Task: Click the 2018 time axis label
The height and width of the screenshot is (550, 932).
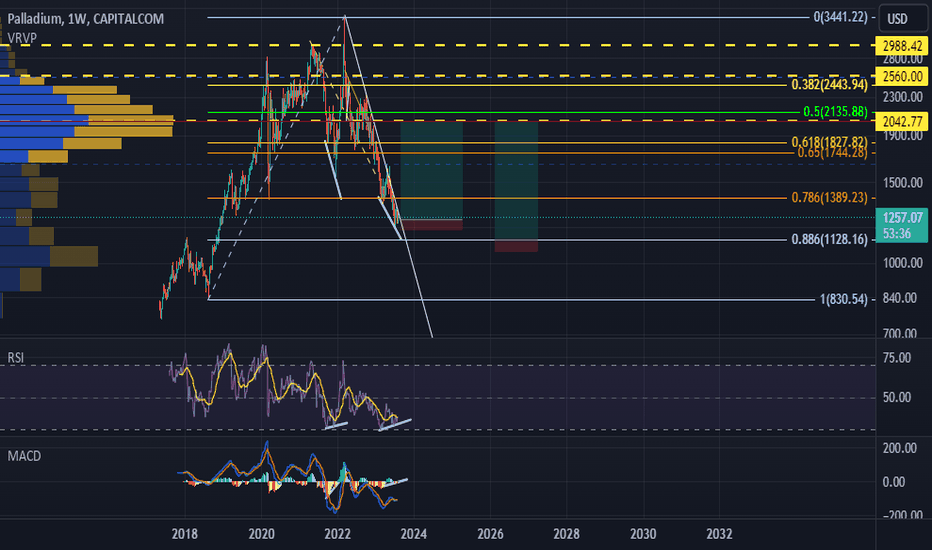Action: (x=185, y=534)
